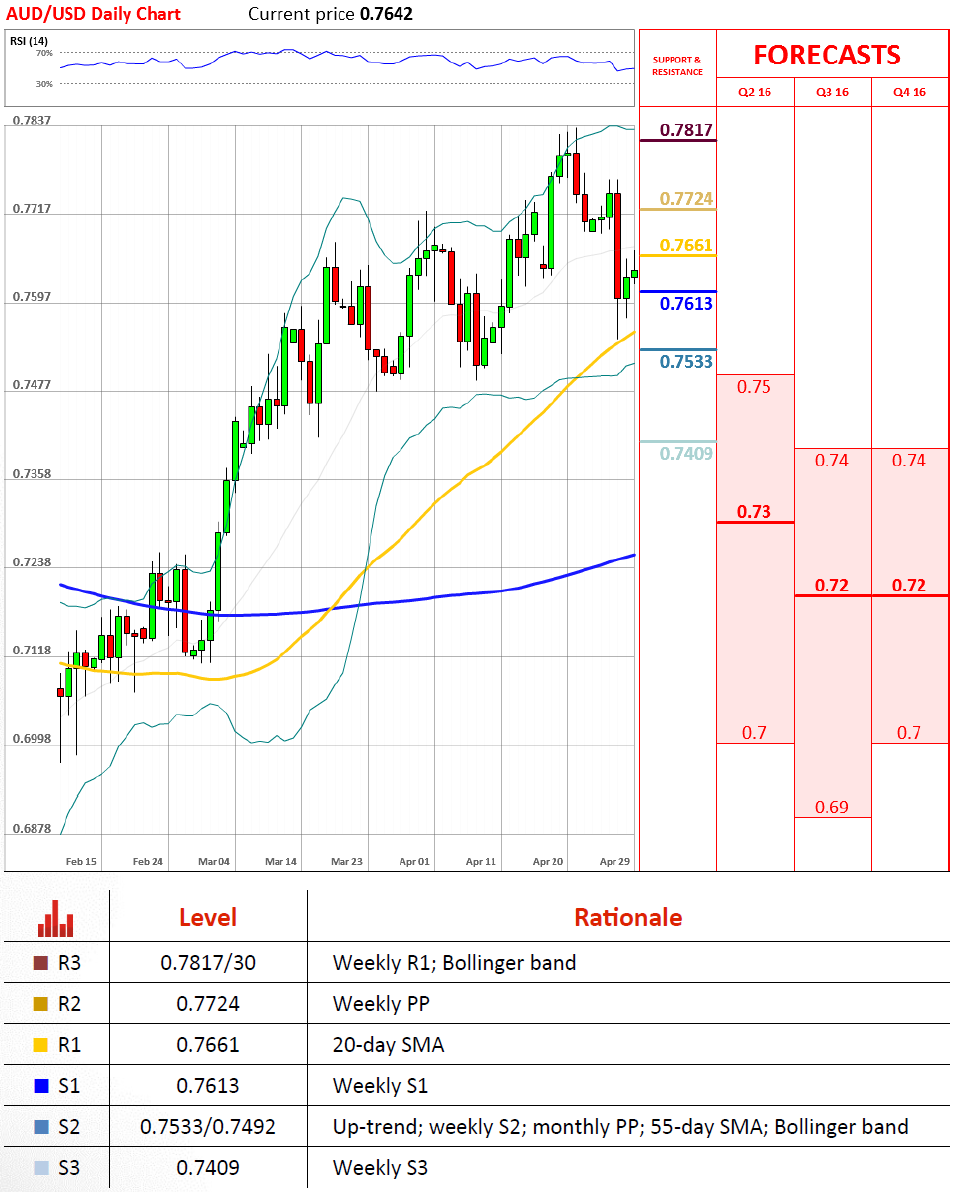957x1192 pixels.
Task: Click the 0.7817/30 level cell
Action: (208, 963)
